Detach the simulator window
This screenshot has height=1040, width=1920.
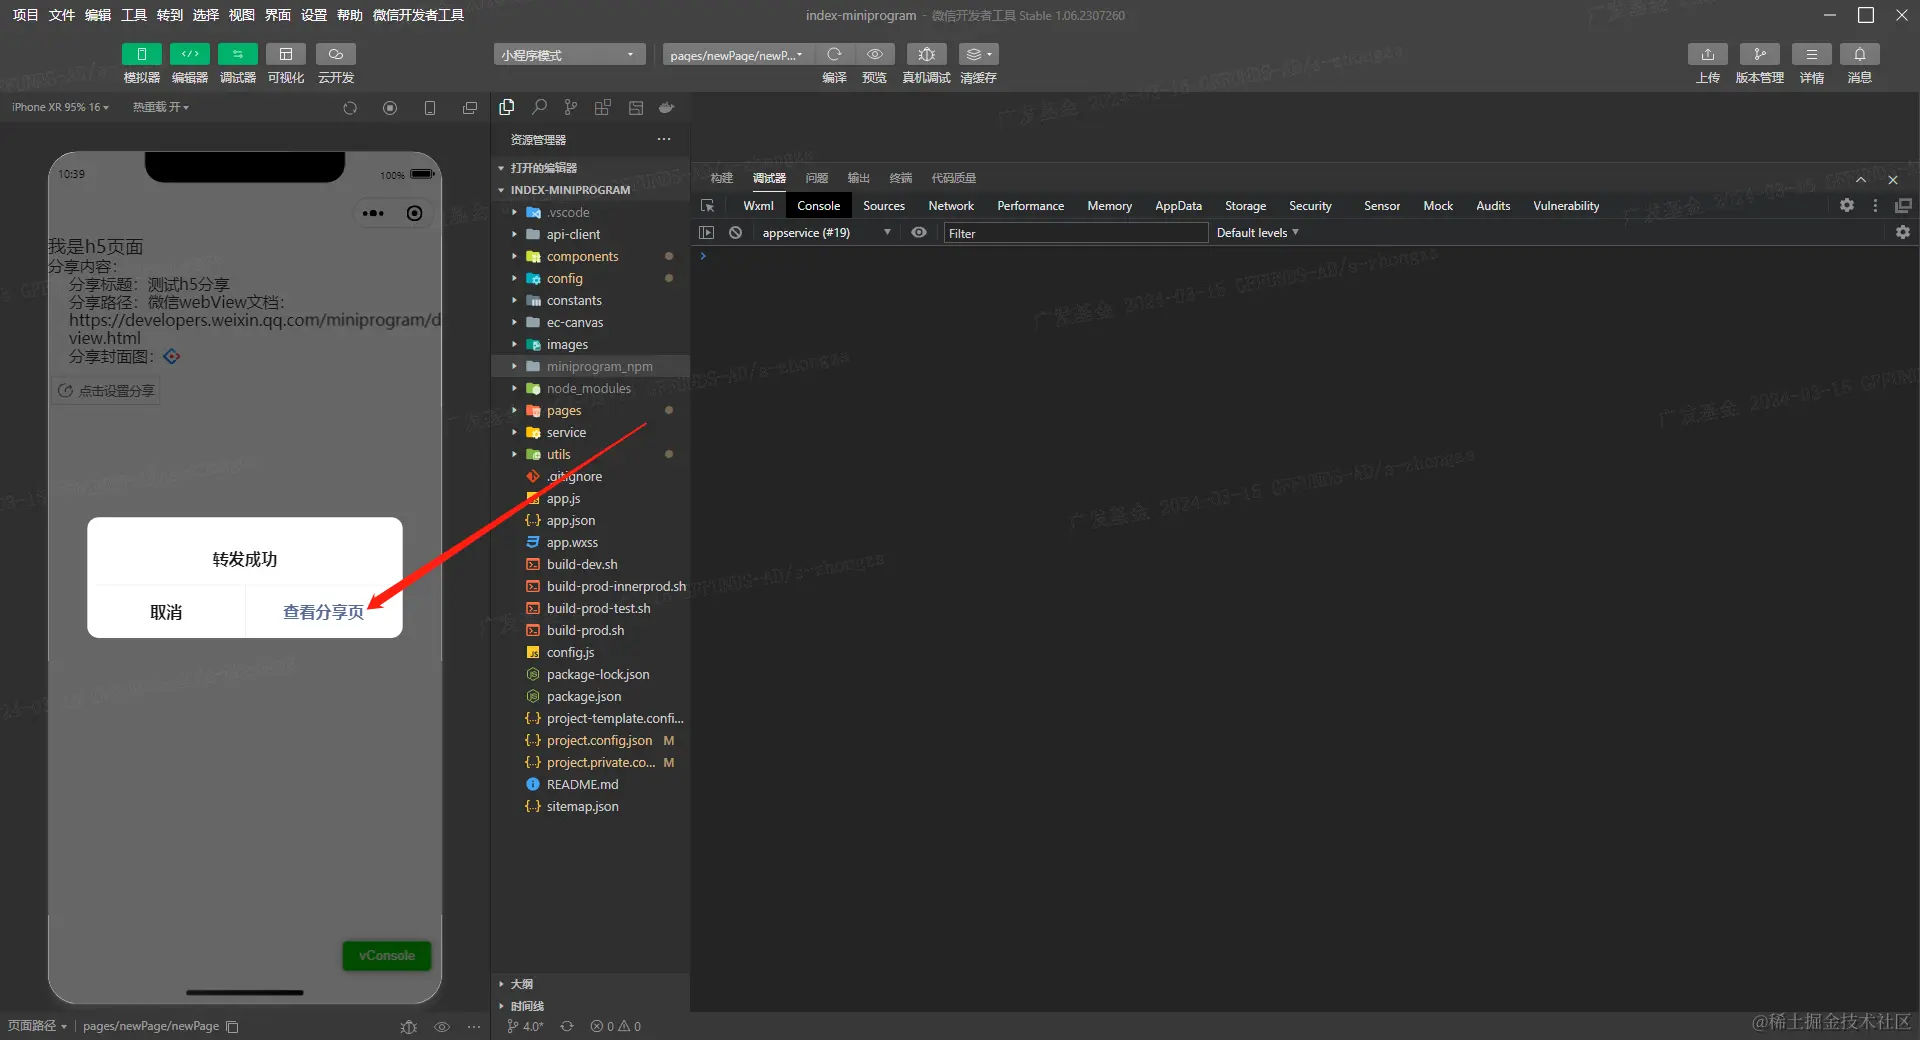[x=470, y=108]
